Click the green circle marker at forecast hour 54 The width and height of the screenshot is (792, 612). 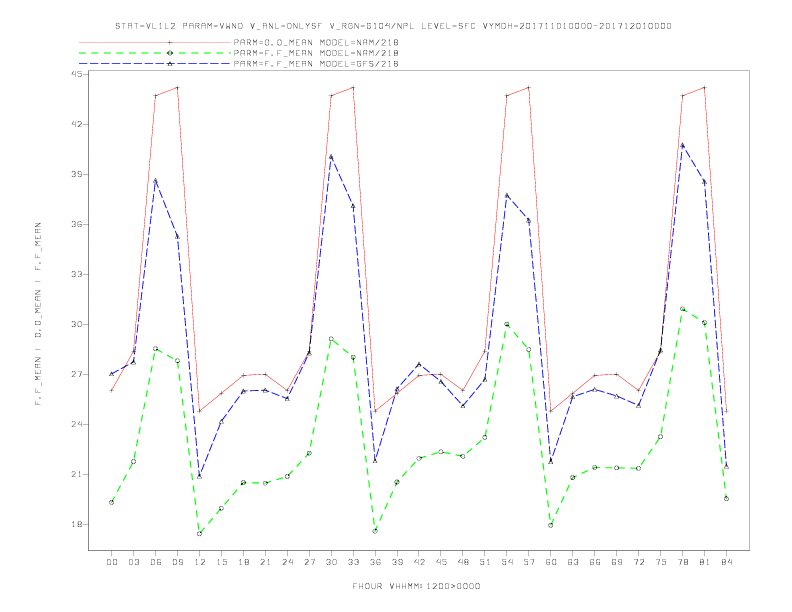point(507,324)
